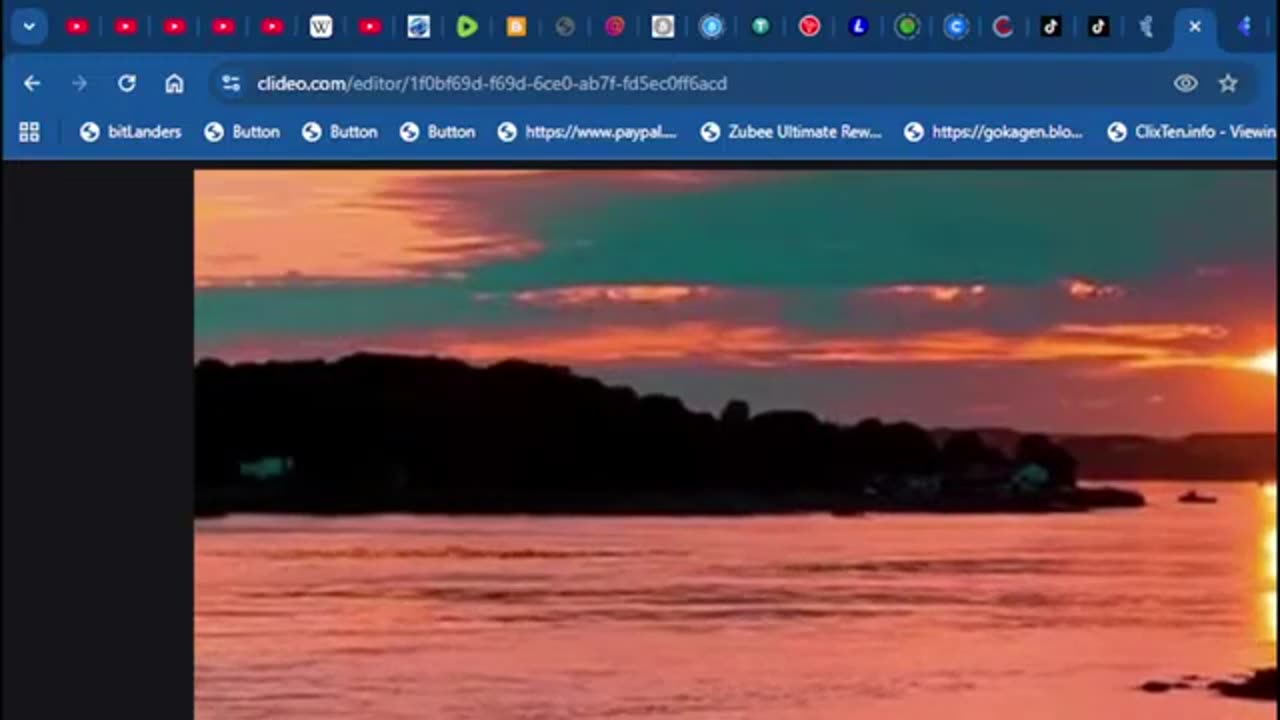Switch to the Rumble green play tab
The height and width of the screenshot is (720, 1280).
pyautogui.click(x=467, y=27)
